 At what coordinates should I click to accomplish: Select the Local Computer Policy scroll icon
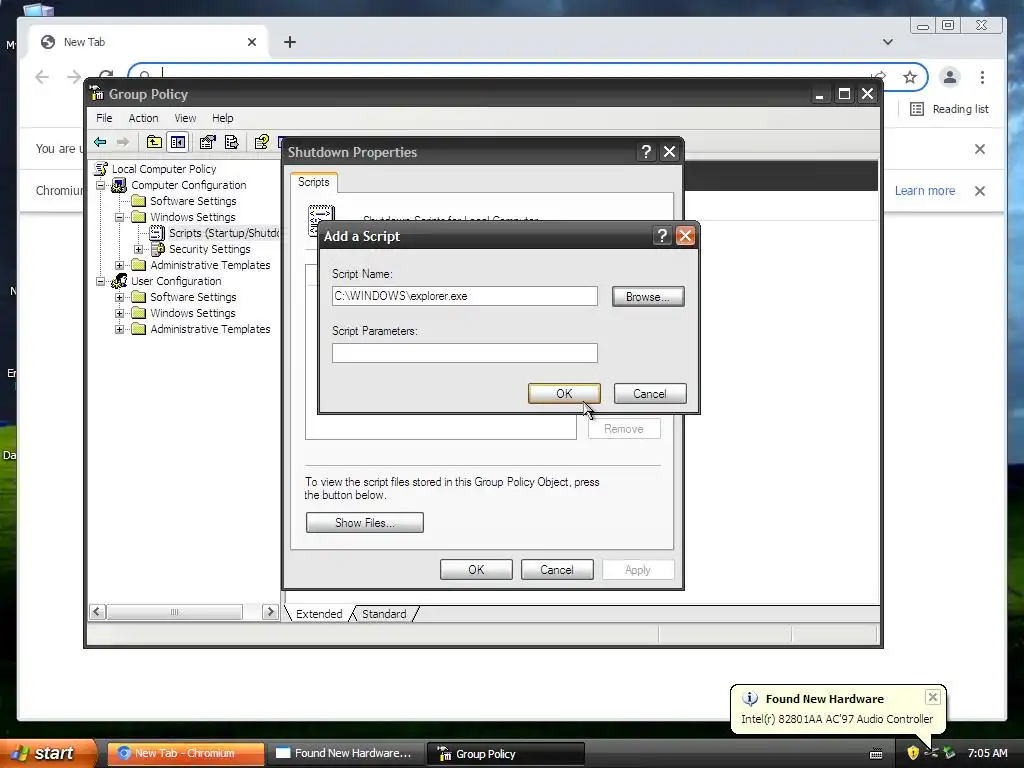[x=101, y=168]
